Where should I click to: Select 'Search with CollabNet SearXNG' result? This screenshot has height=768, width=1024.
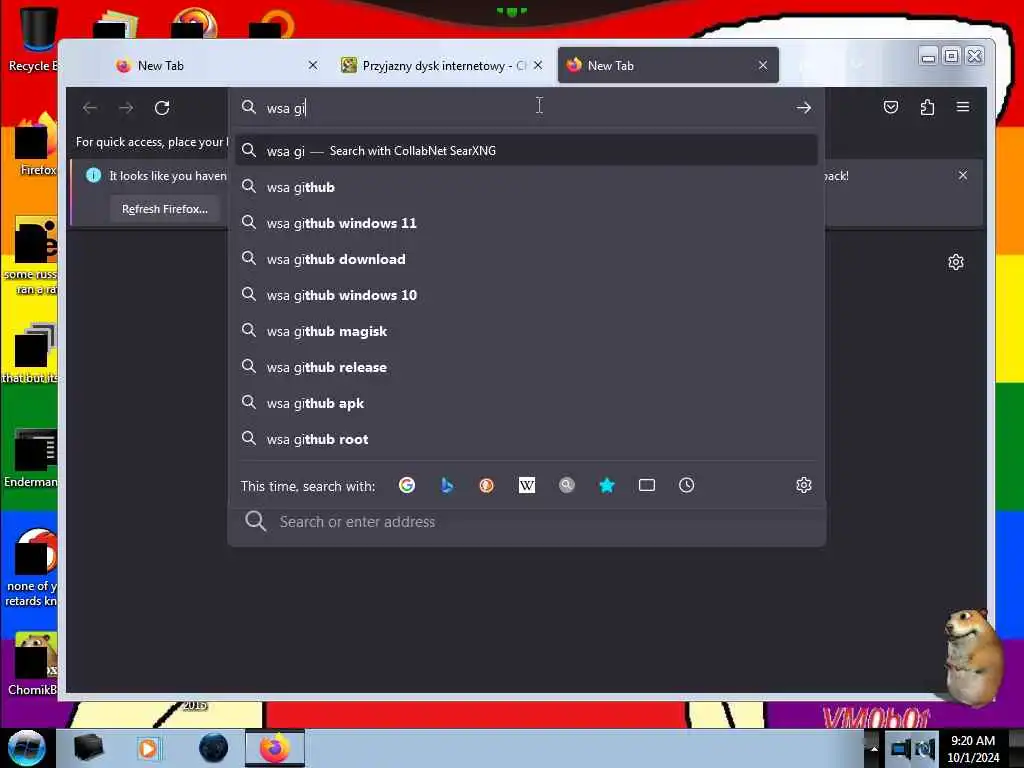pyautogui.click(x=526, y=151)
